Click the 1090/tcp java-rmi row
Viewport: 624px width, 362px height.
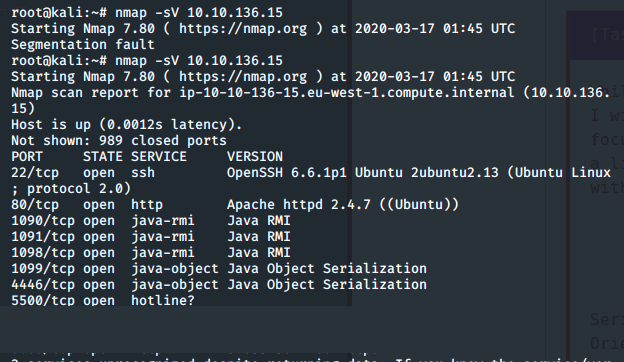tap(151, 221)
